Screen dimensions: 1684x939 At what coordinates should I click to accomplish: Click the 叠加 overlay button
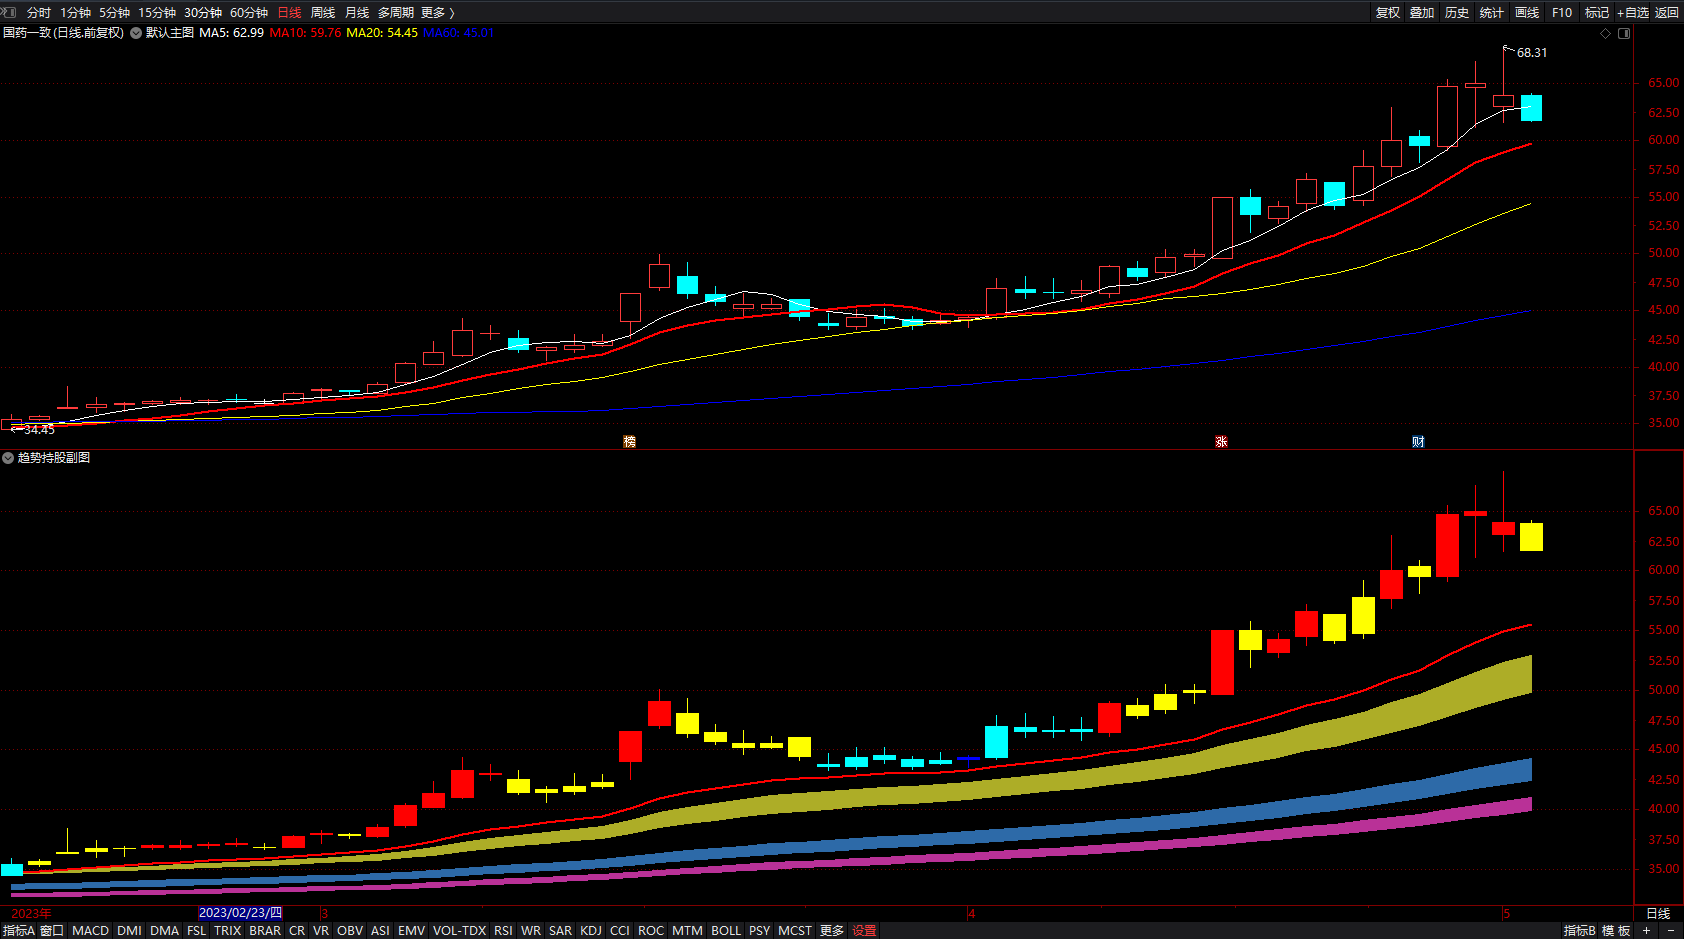[1422, 12]
